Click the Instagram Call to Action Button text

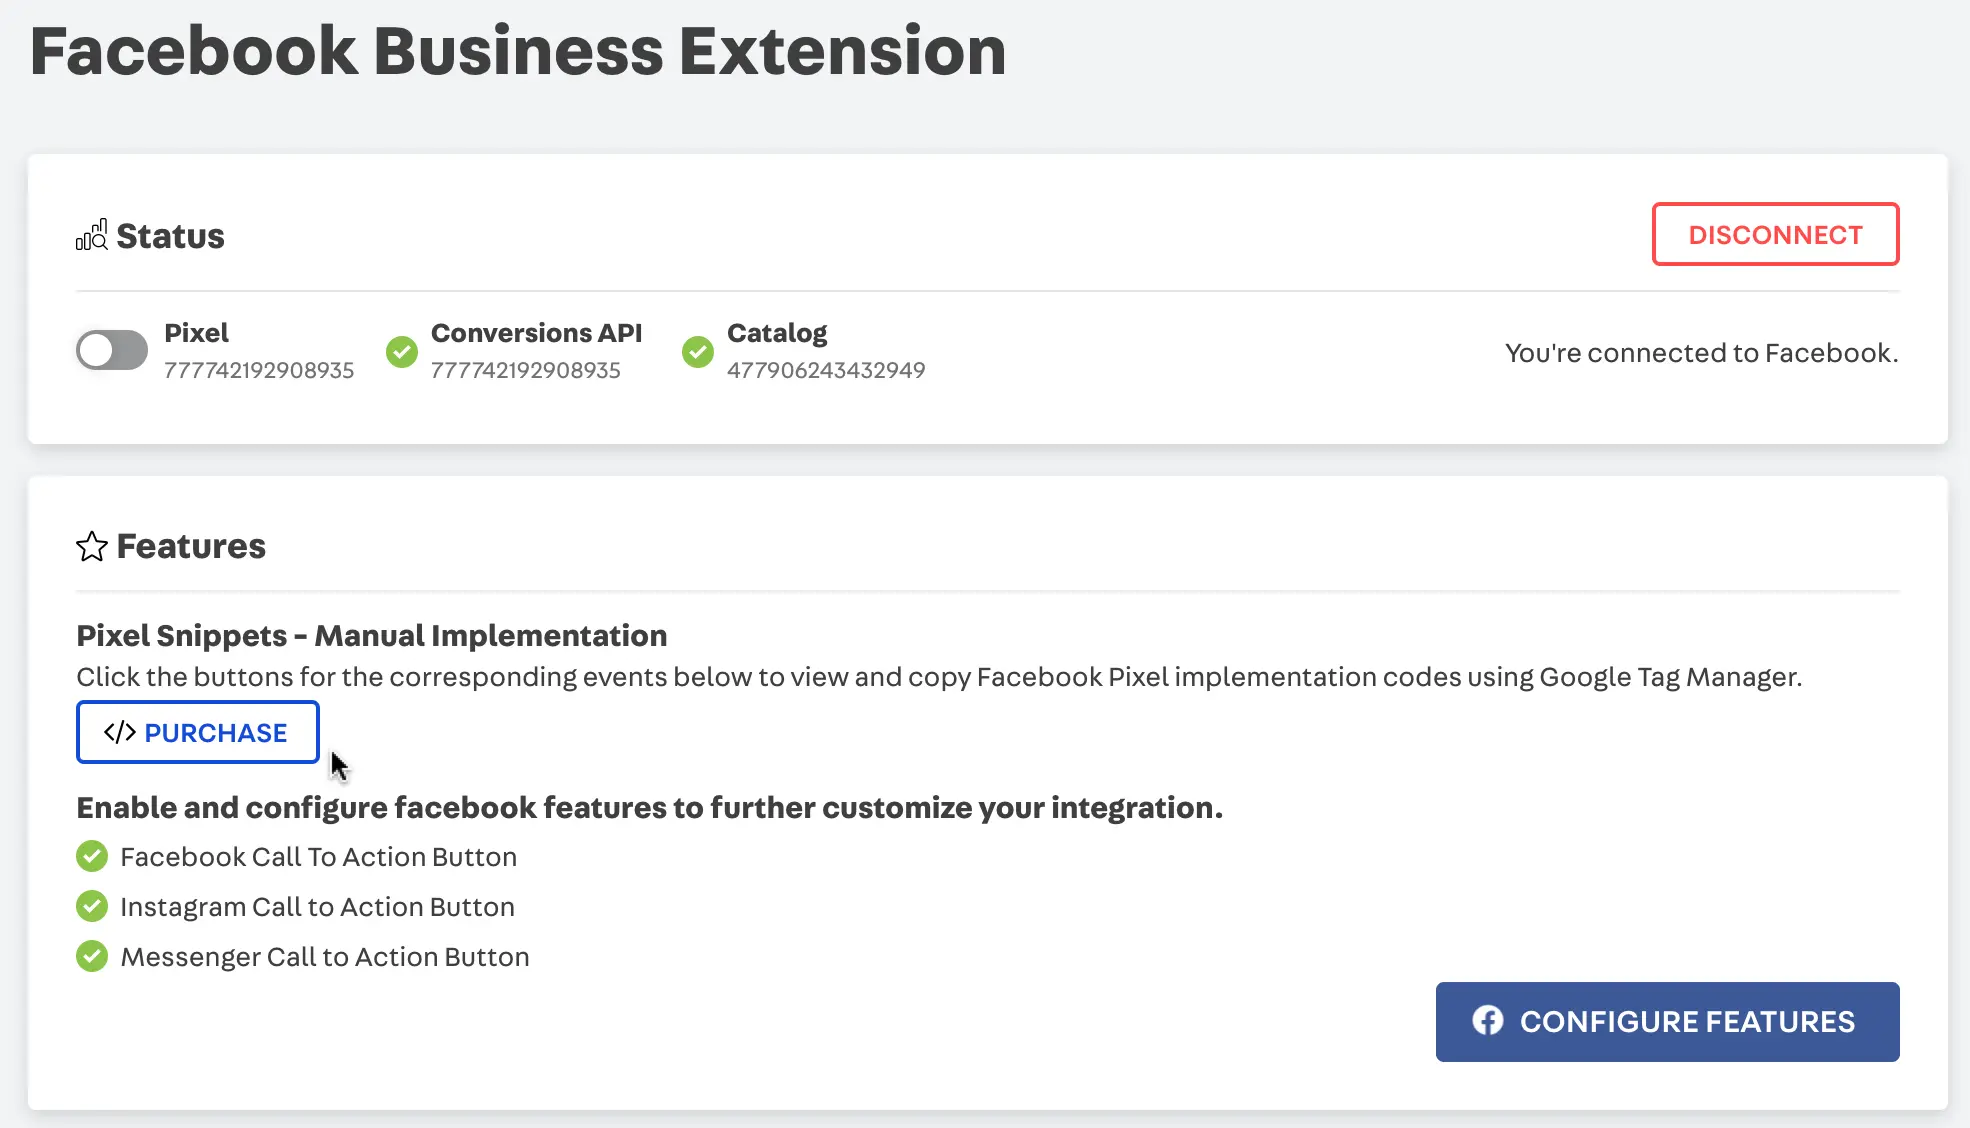click(x=317, y=907)
